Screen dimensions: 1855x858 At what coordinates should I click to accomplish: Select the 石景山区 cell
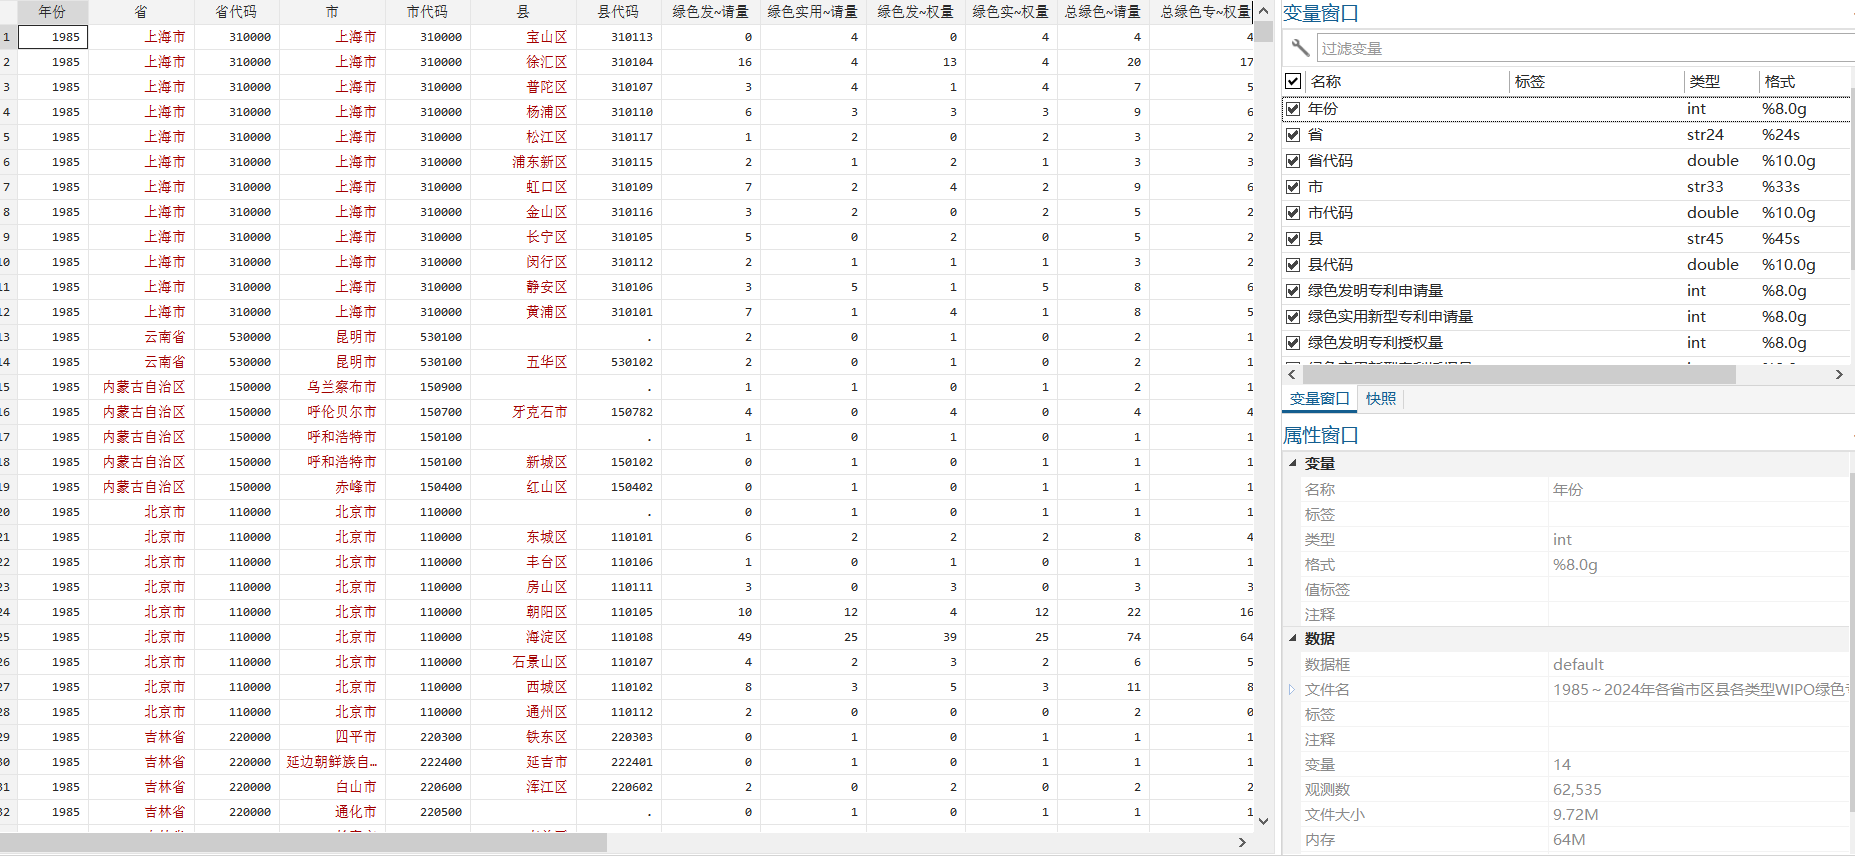[524, 662]
